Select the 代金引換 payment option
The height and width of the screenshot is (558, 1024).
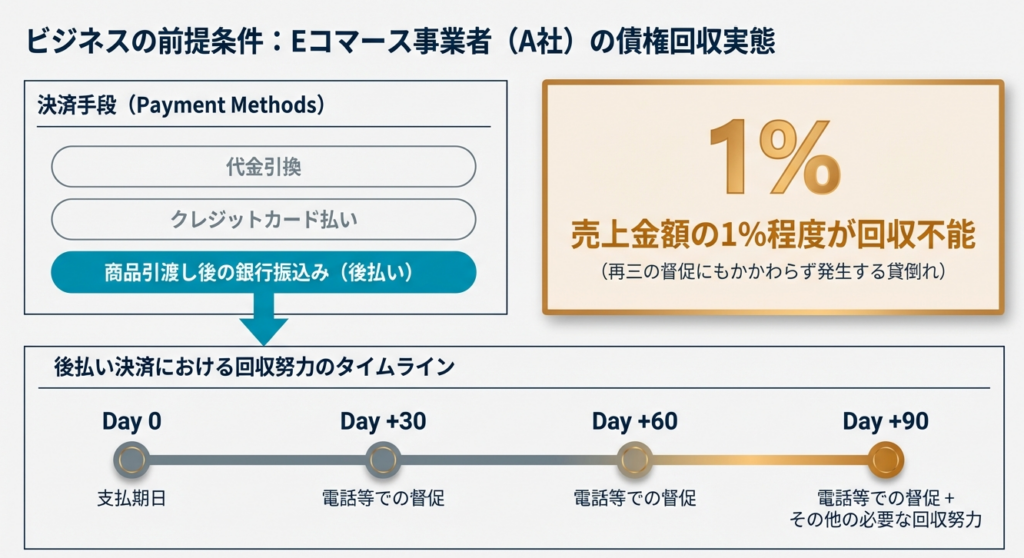tap(263, 167)
